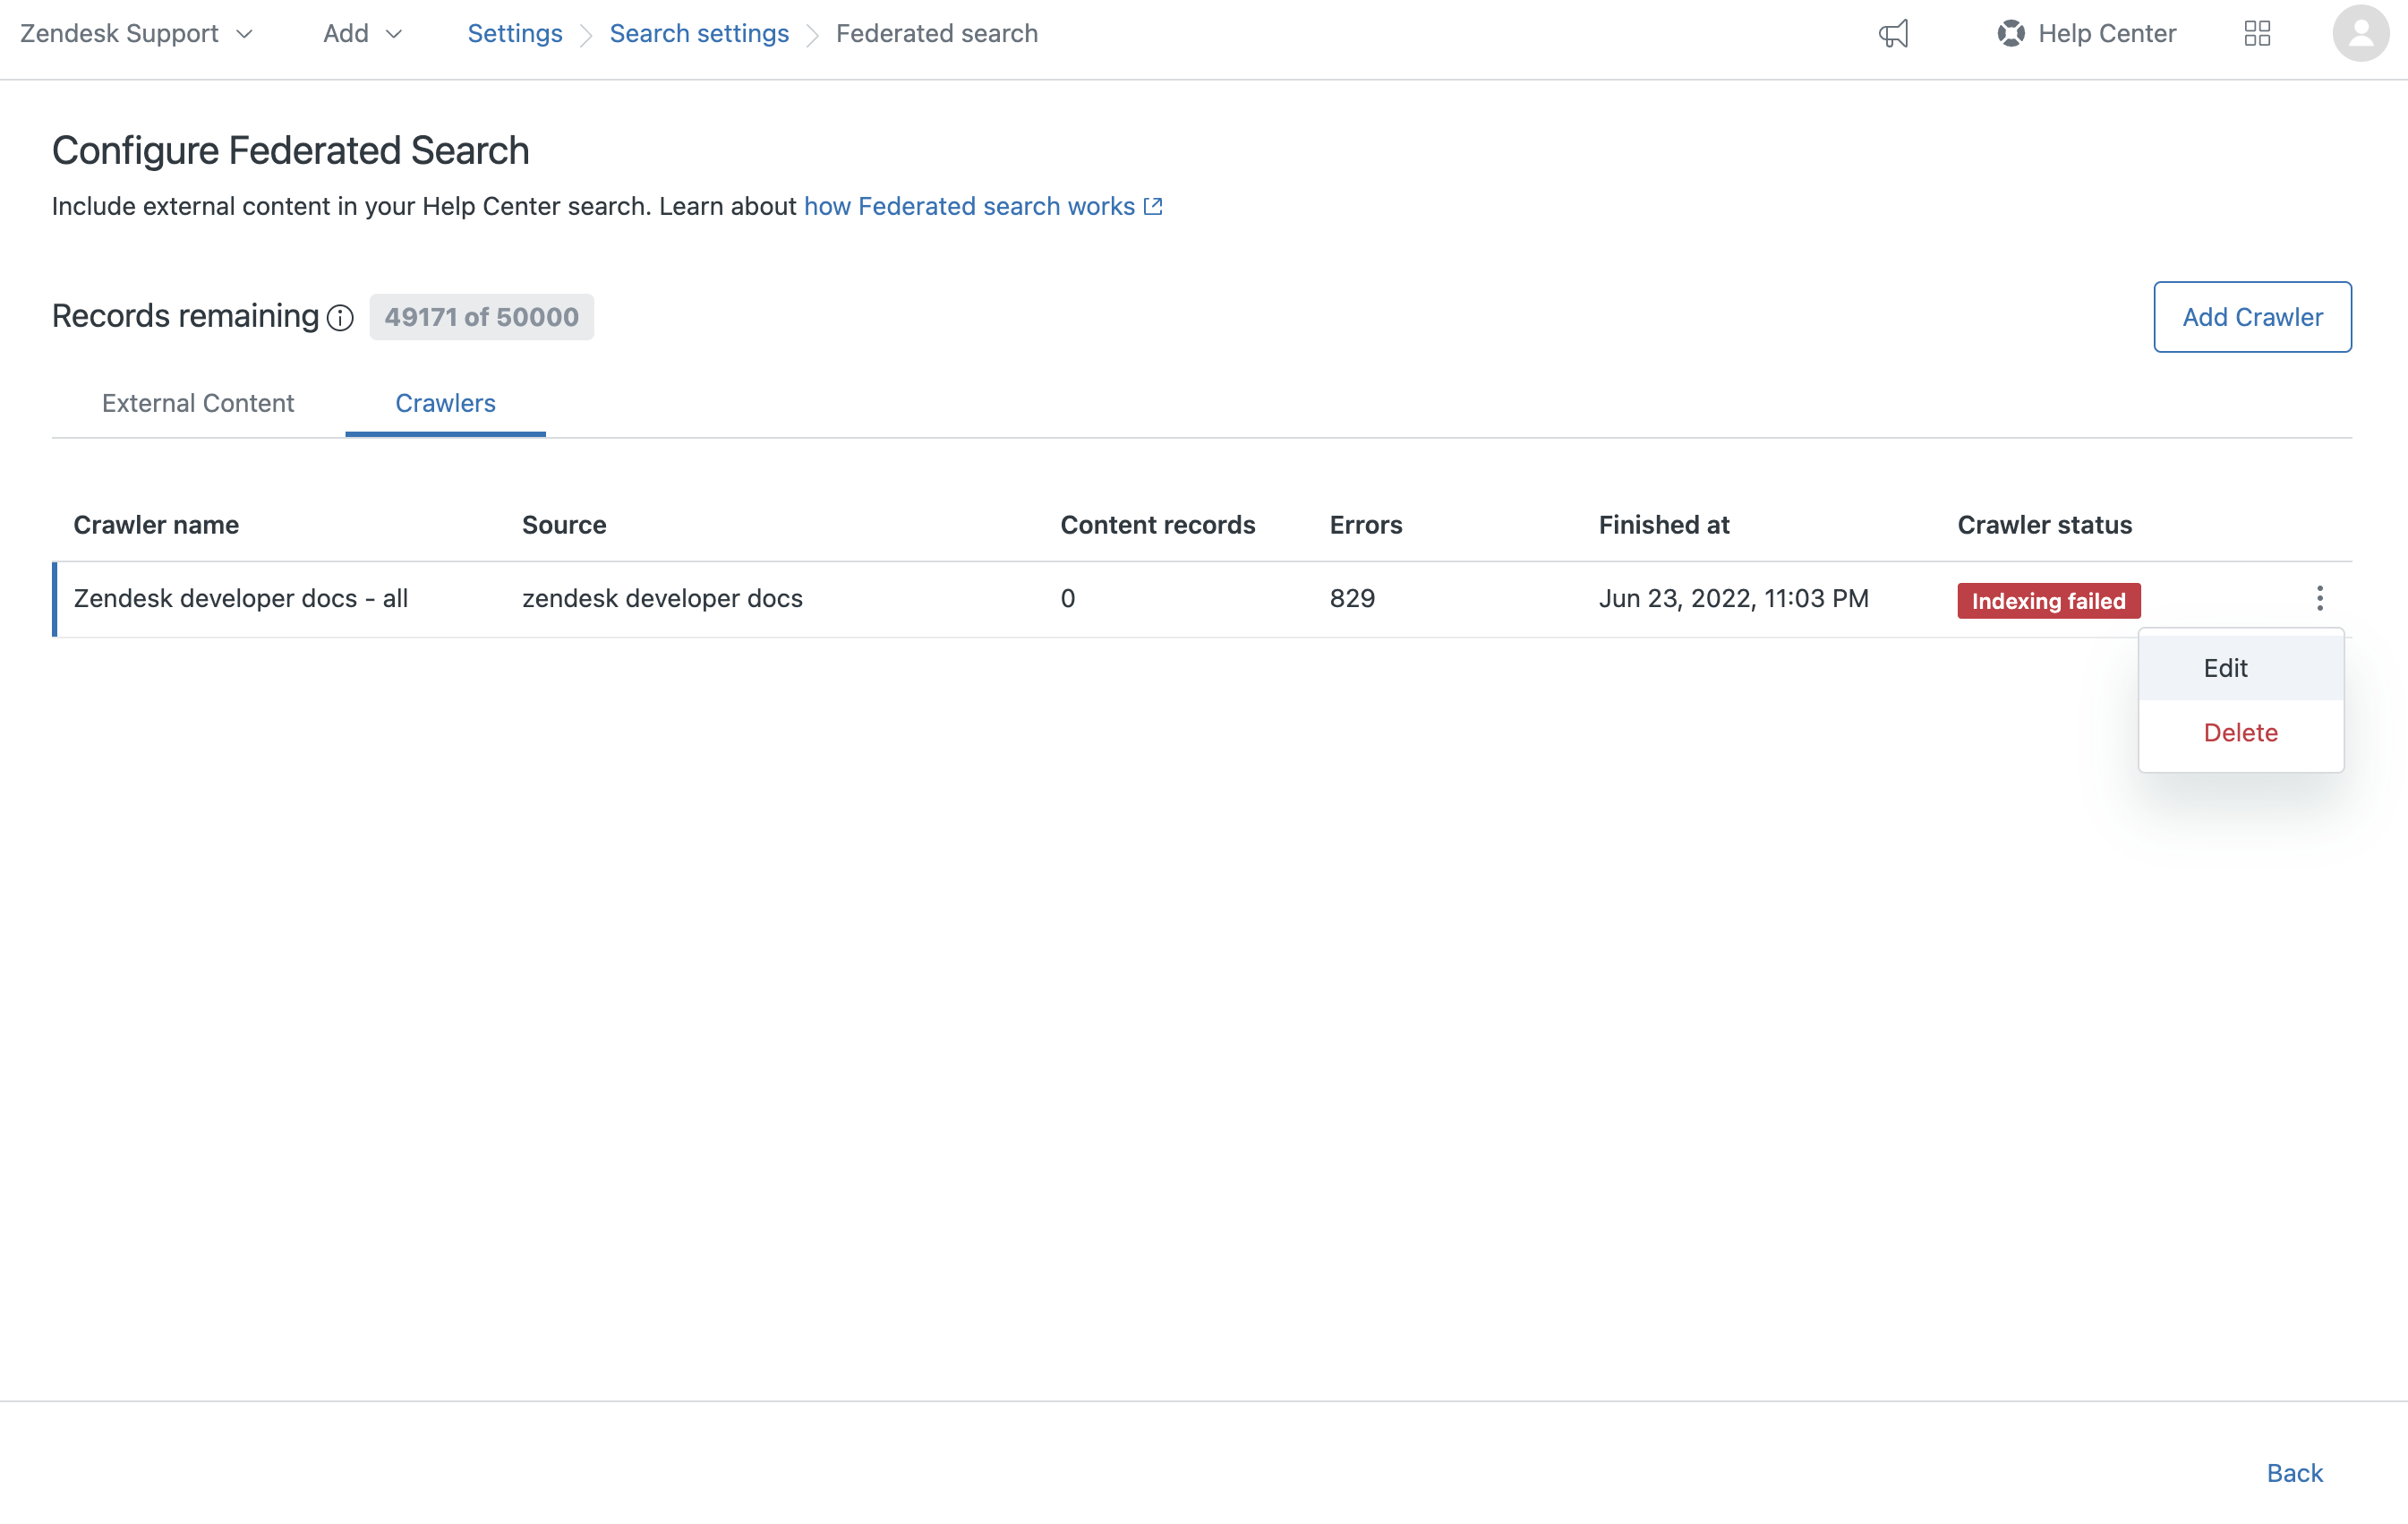This screenshot has height=1524, width=2408.
Task: Select the Zendesk developer docs - all row
Action: (x=241, y=598)
